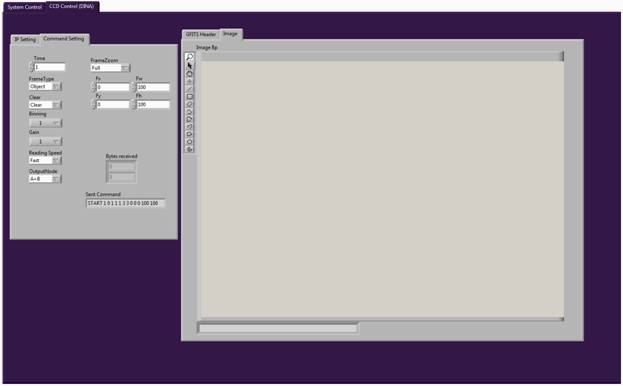
Task: Choose the pan hand tool
Action: [190, 73]
